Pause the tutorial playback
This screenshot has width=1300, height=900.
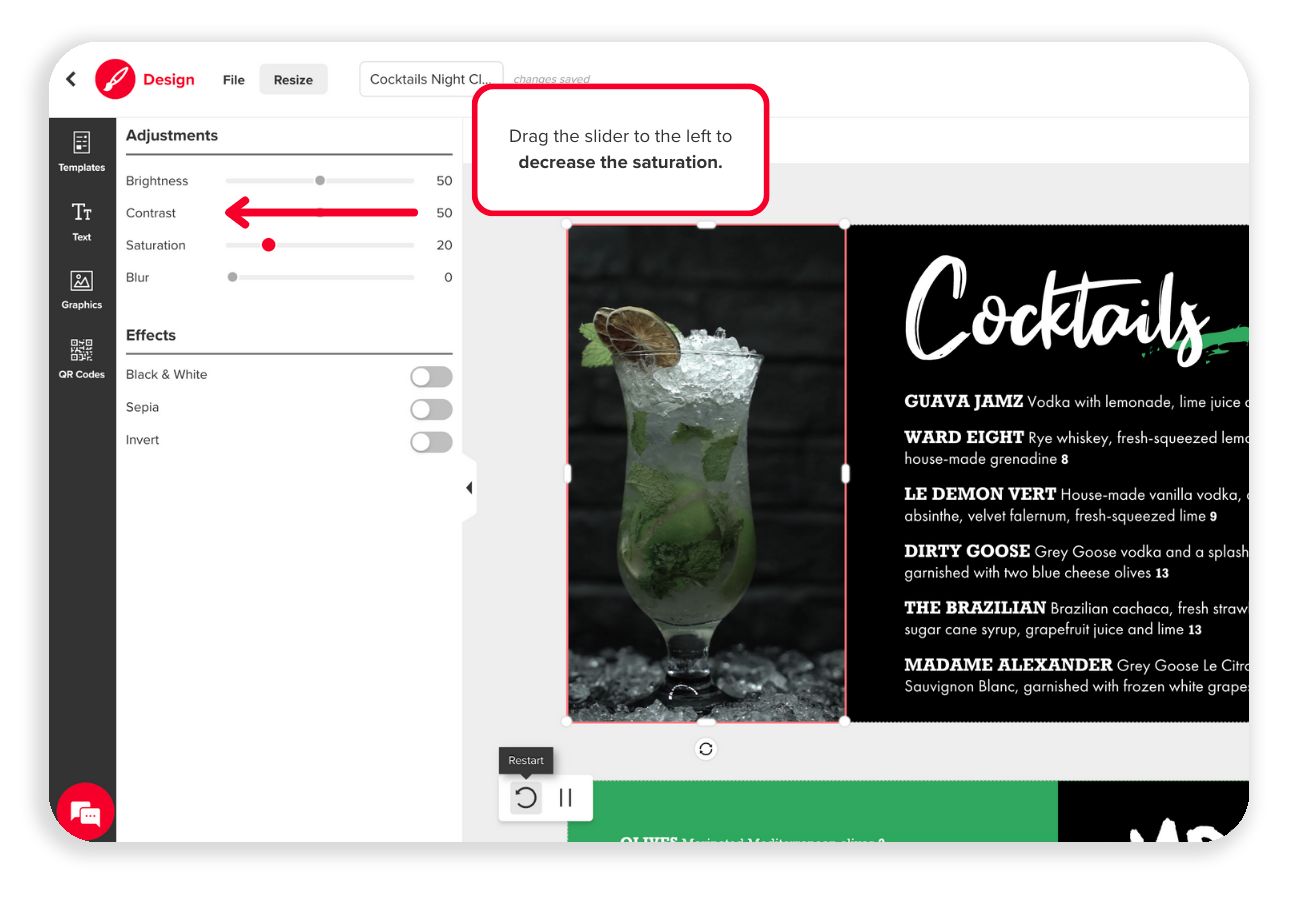click(566, 798)
